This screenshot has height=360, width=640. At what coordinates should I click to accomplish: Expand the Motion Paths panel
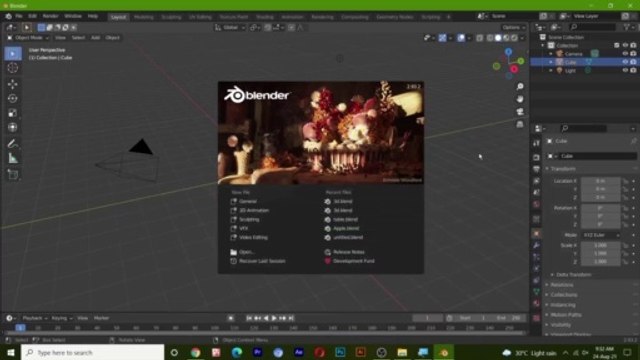pos(566,315)
